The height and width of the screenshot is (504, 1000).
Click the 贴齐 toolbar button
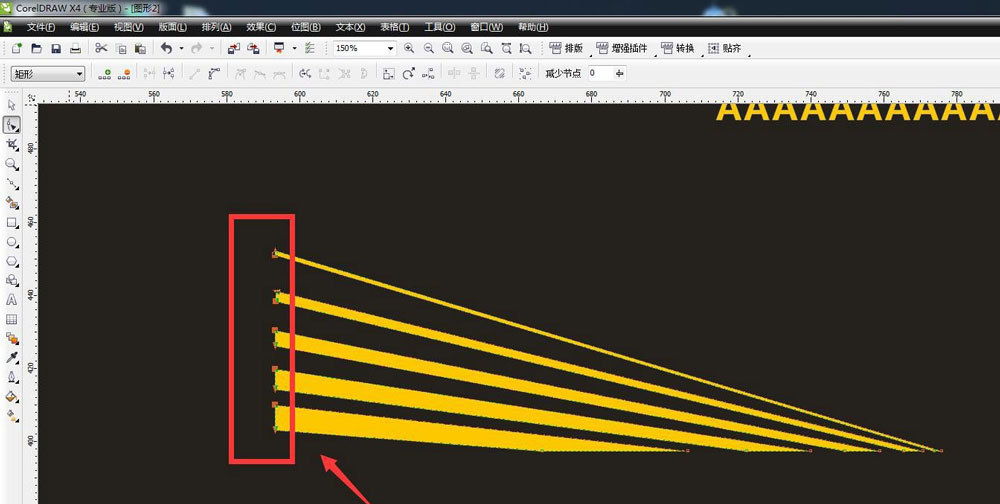[x=725, y=48]
